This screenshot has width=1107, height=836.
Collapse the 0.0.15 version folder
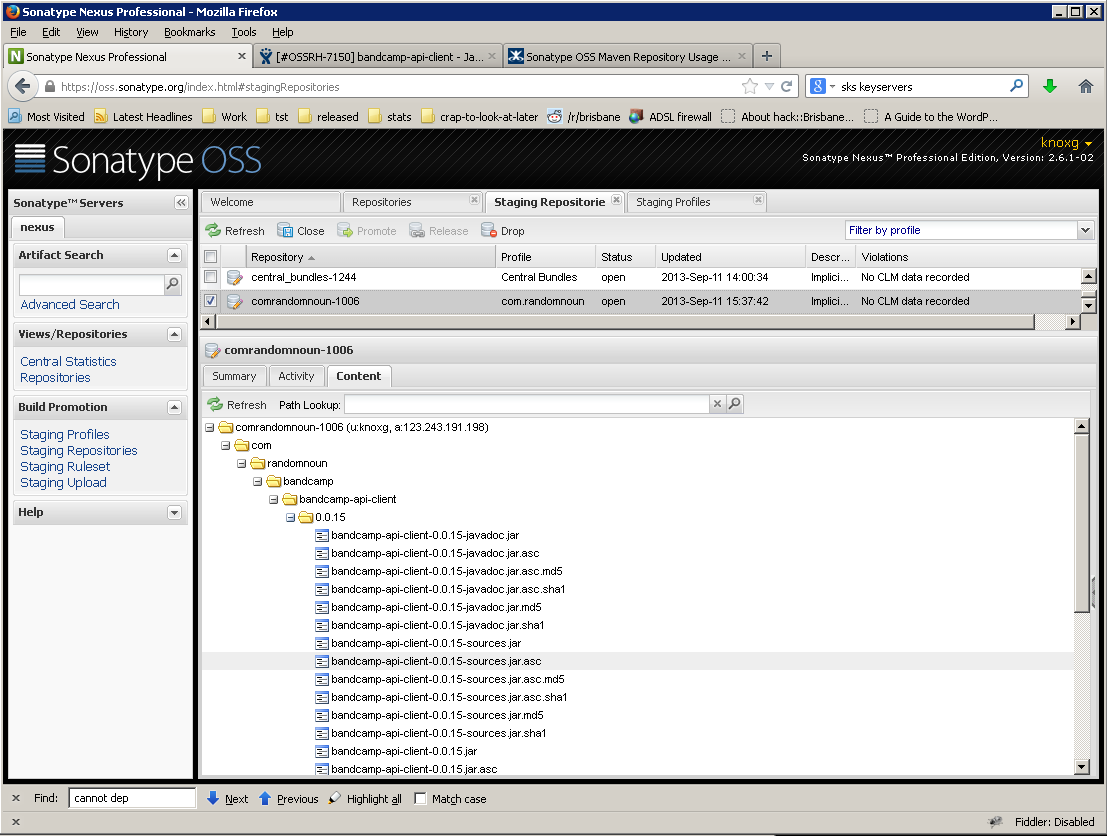point(290,518)
